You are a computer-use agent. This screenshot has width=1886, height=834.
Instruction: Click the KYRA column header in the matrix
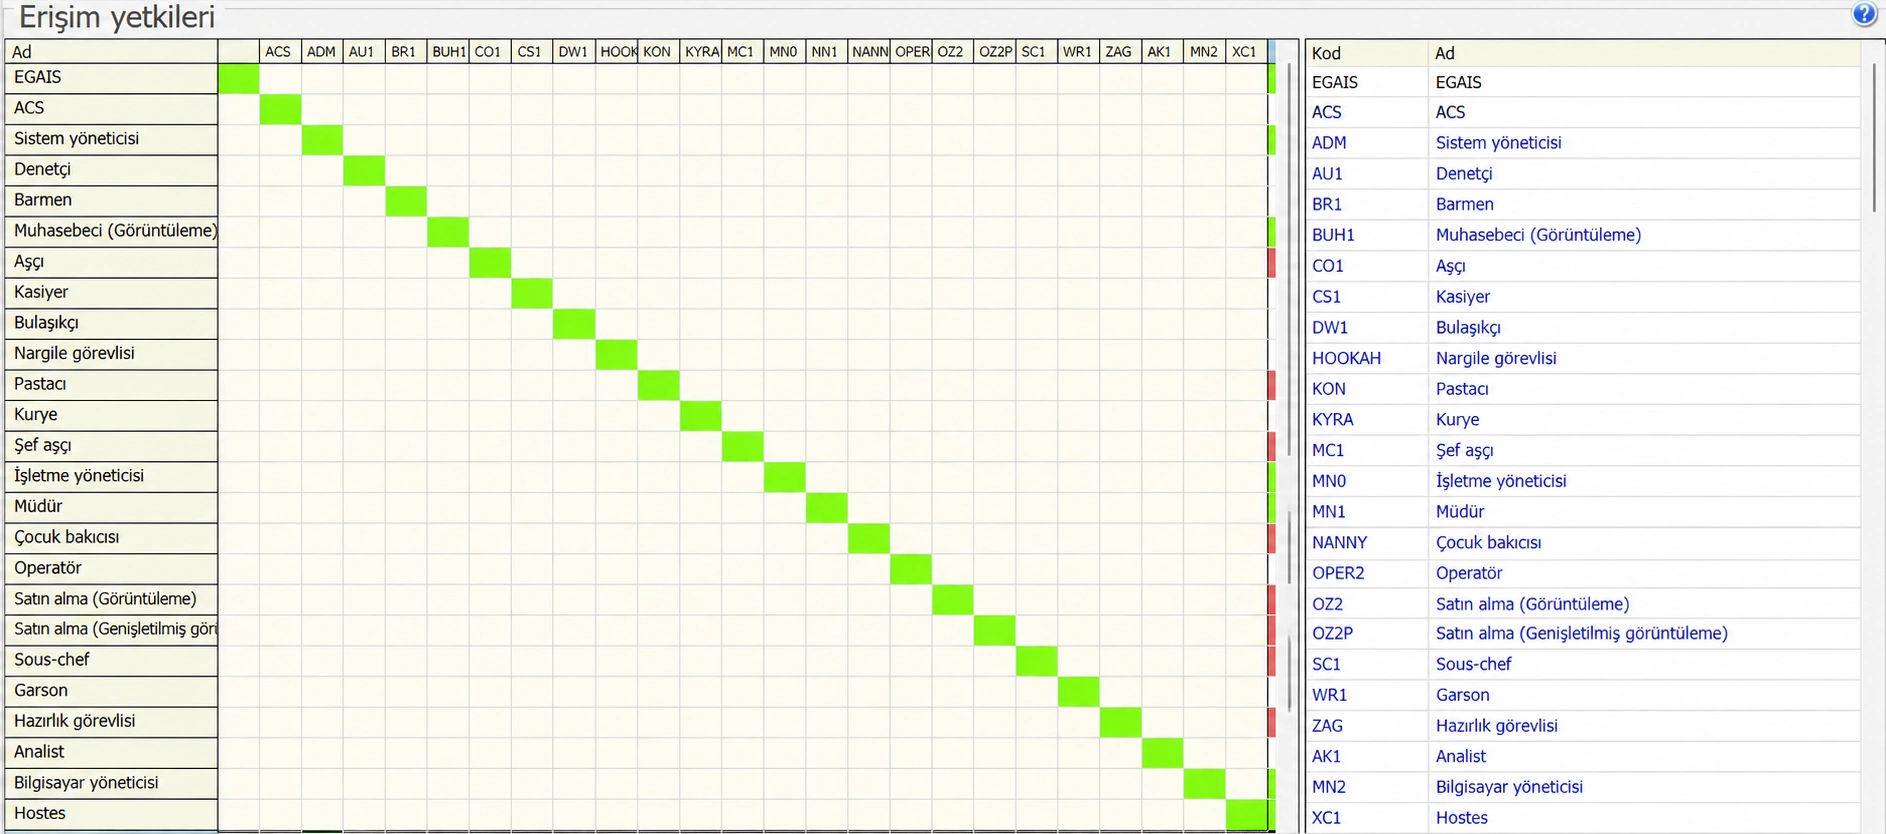pos(700,52)
